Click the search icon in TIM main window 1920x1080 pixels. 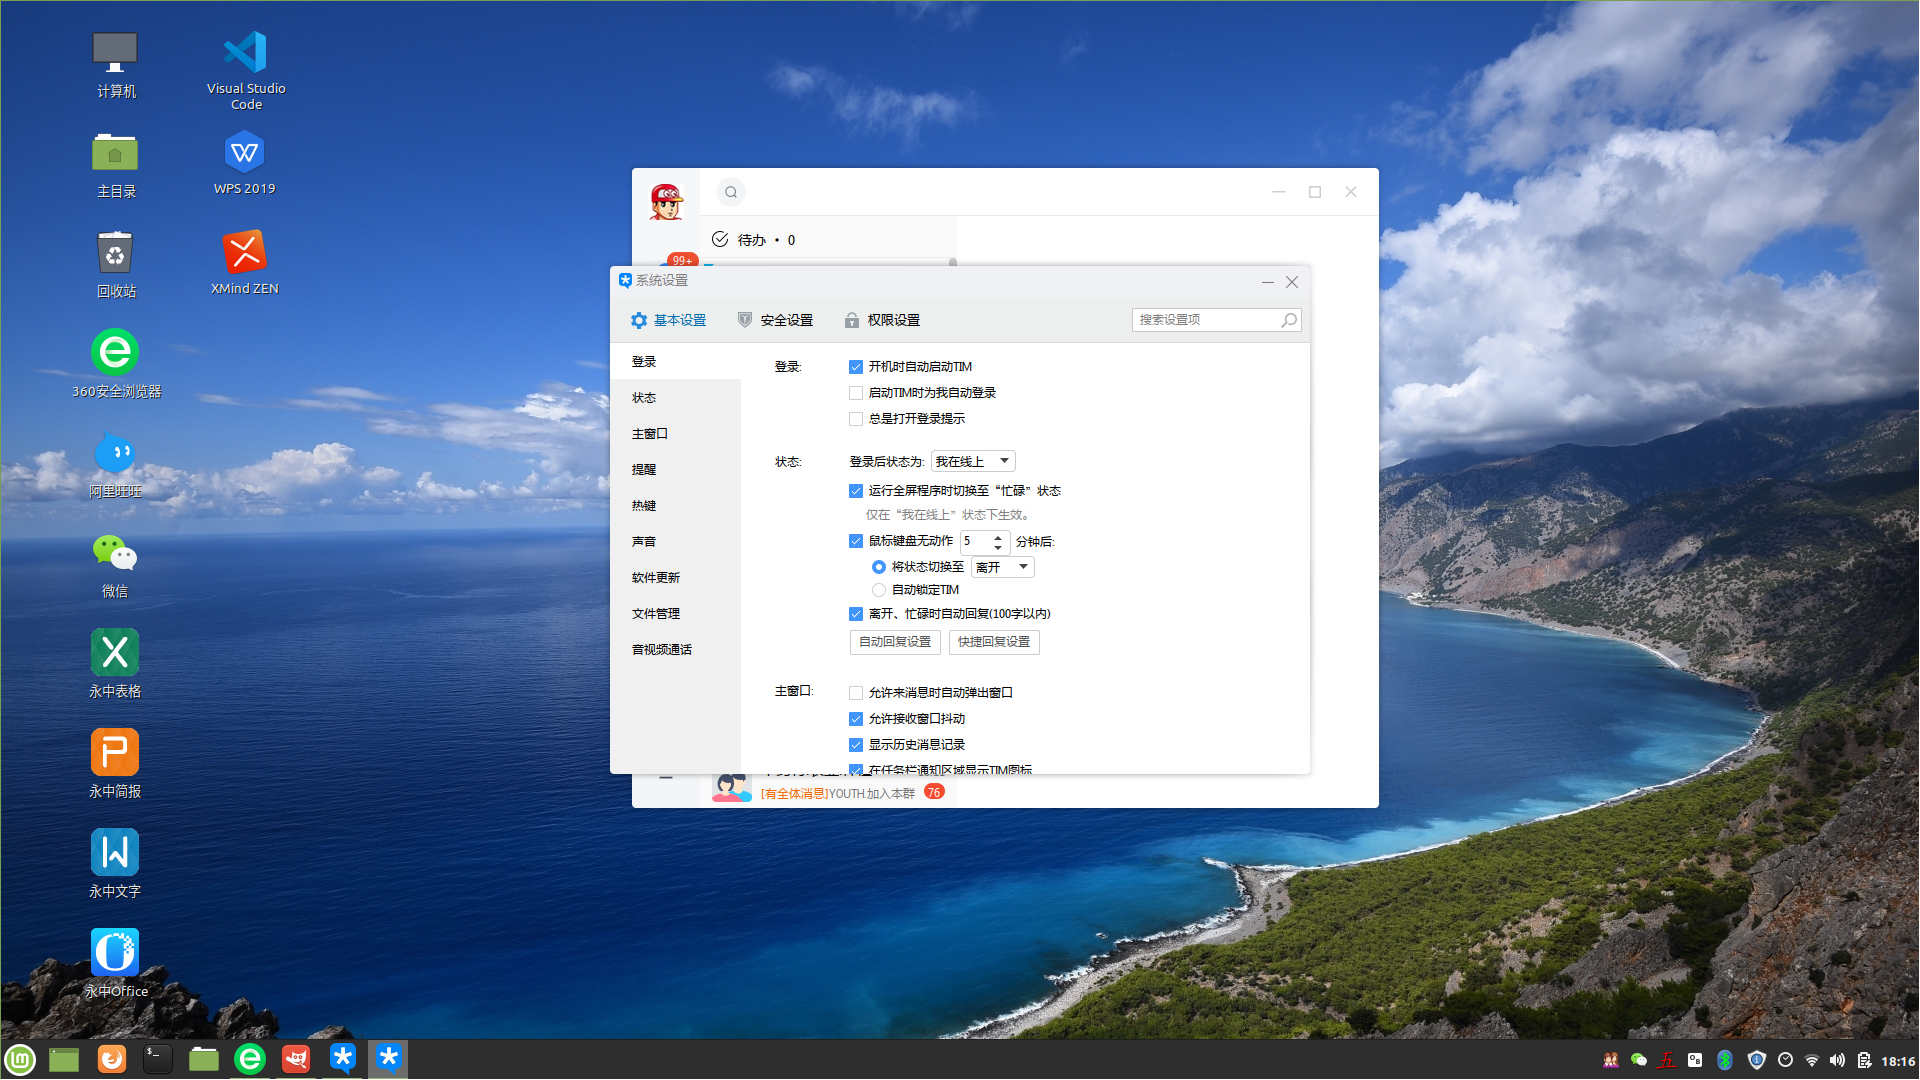(731, 192)
